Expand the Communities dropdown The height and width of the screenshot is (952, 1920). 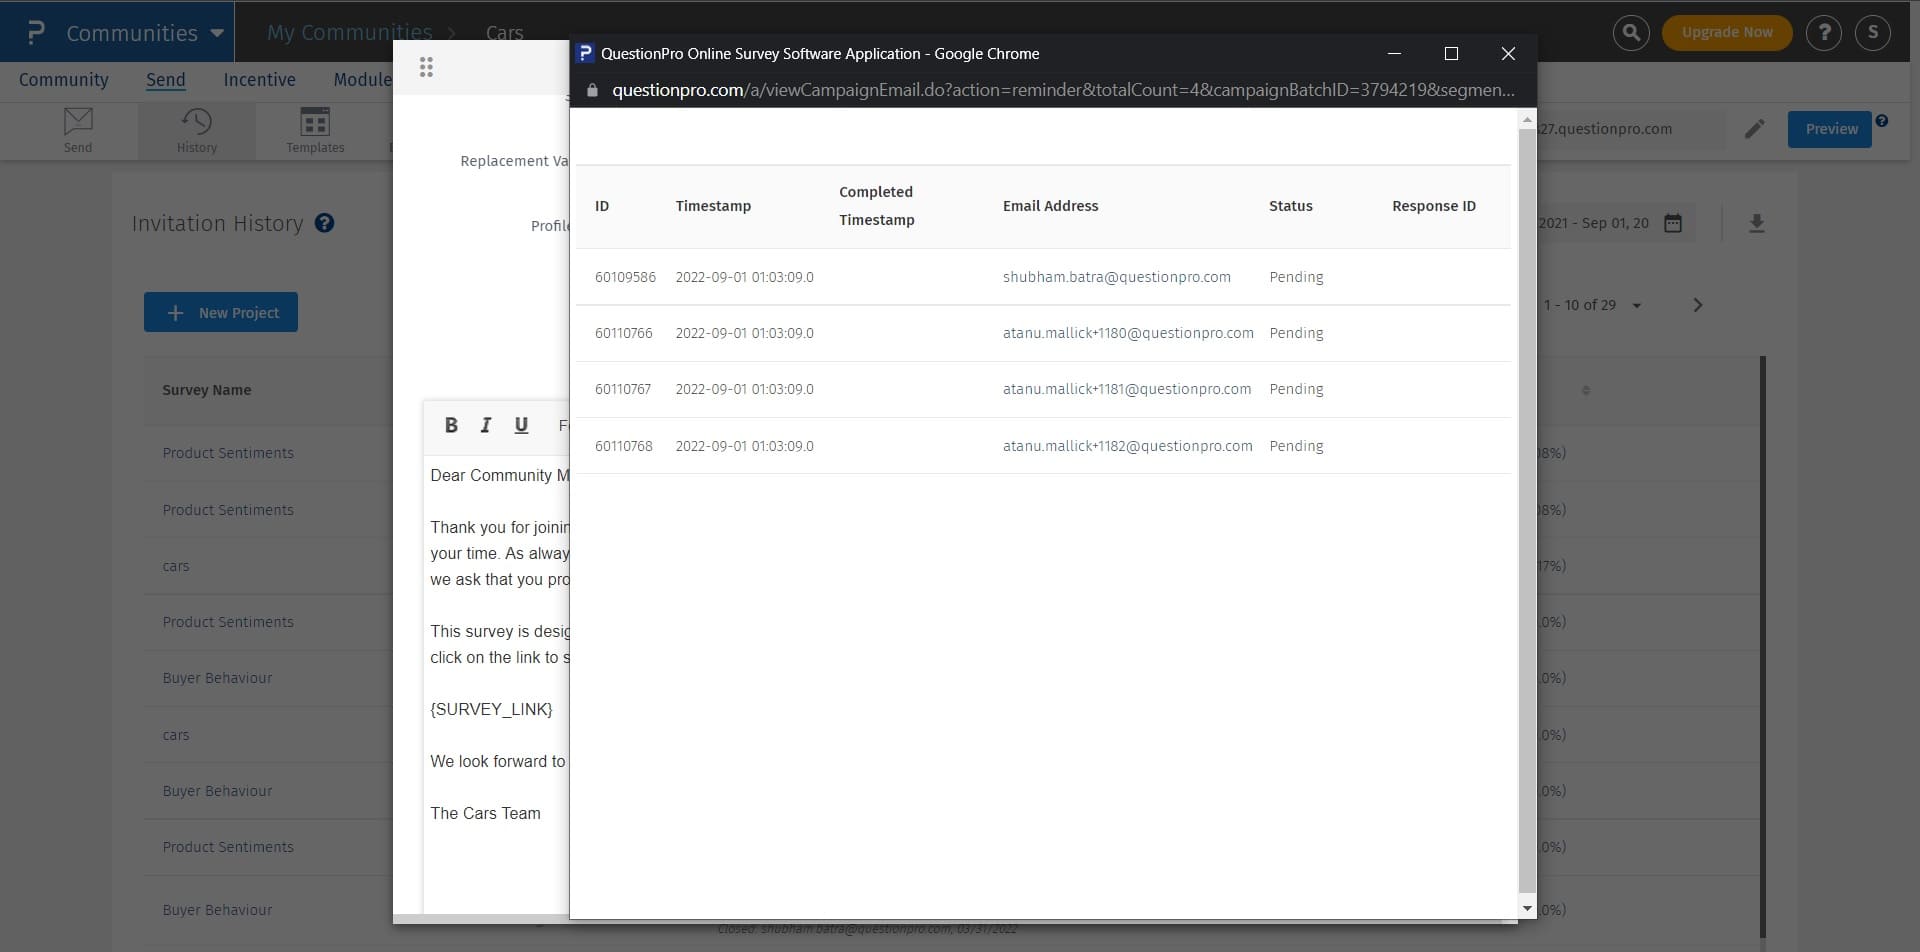(x=217, y=33)
